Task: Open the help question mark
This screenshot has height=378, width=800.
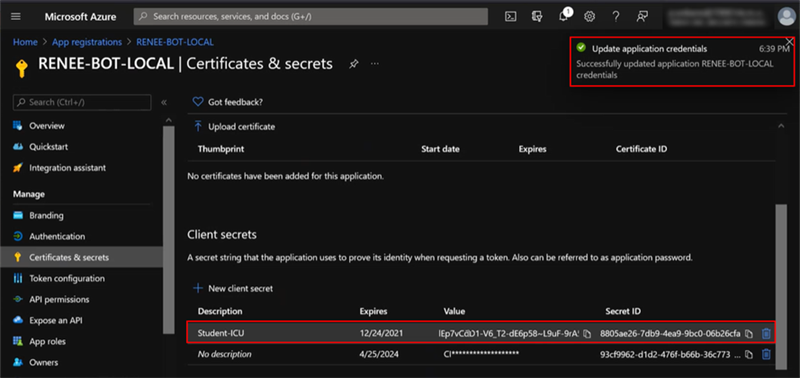Action: coord(616,16)
